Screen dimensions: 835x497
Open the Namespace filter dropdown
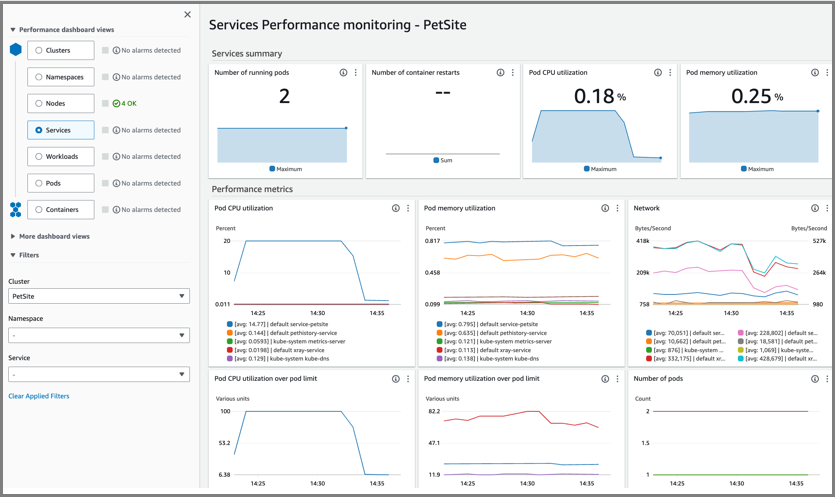tap(99, 335)
